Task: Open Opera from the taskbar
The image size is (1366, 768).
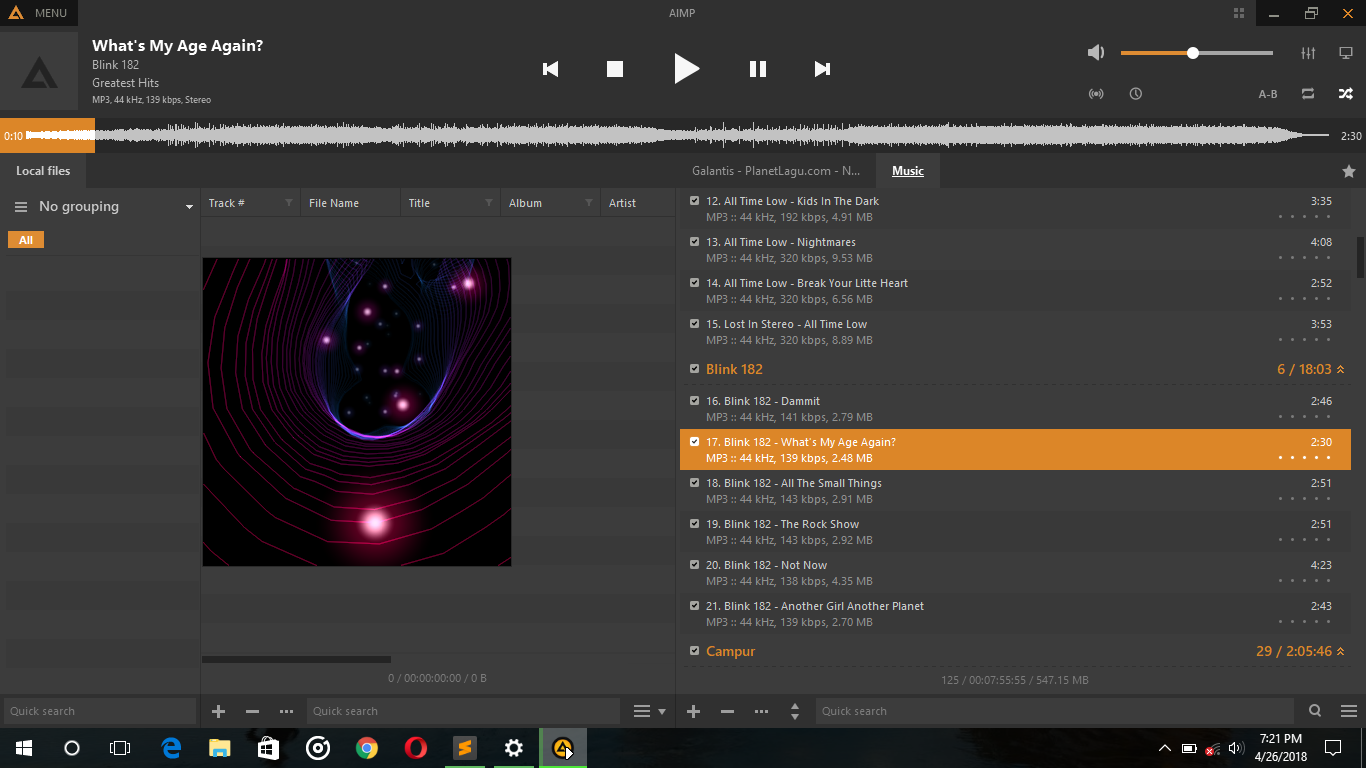Action: (416, 748)
